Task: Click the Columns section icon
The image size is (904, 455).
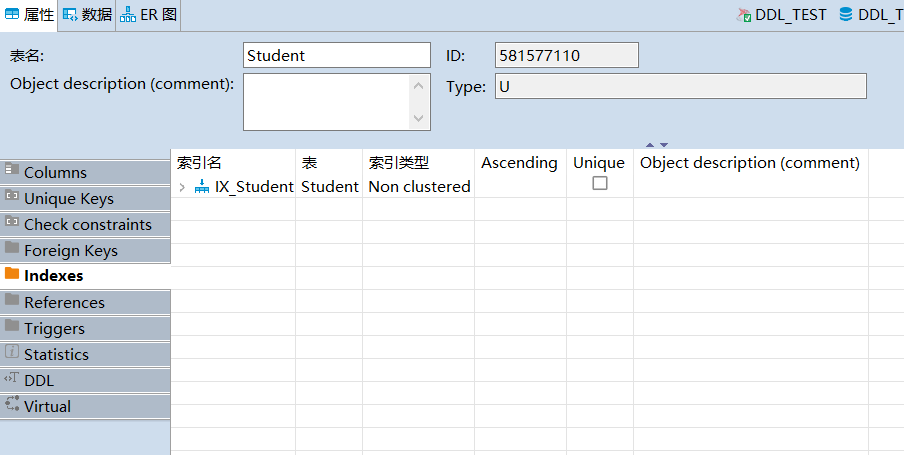Action: pos(12,171)
